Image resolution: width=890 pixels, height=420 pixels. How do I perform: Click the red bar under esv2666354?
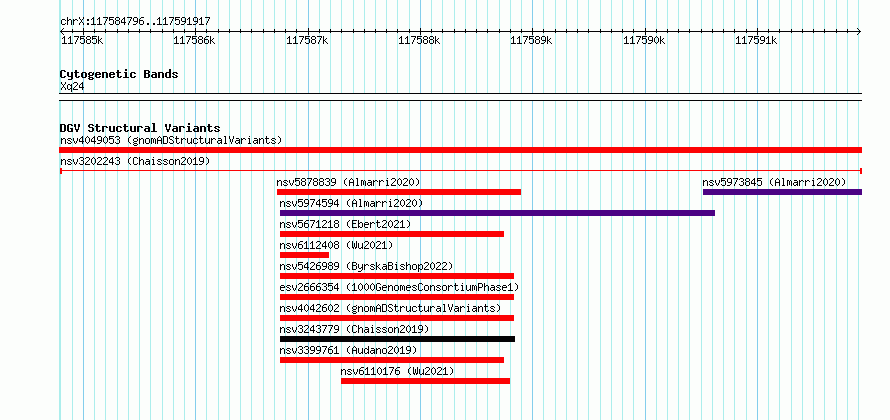coord(397,297)
